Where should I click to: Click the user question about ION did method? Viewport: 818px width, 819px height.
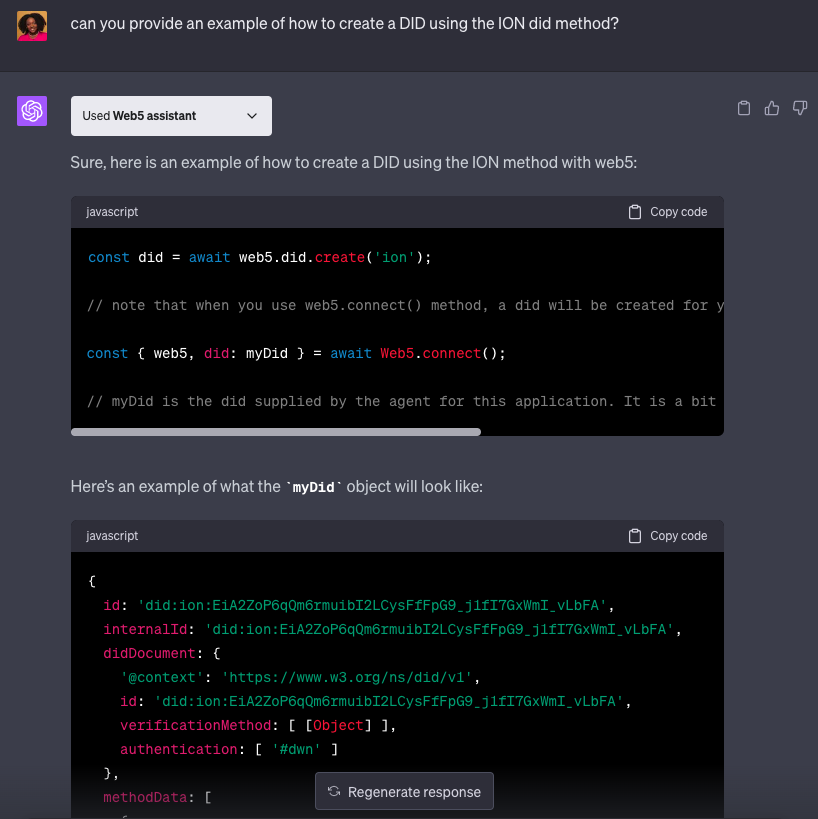[344, 24]
